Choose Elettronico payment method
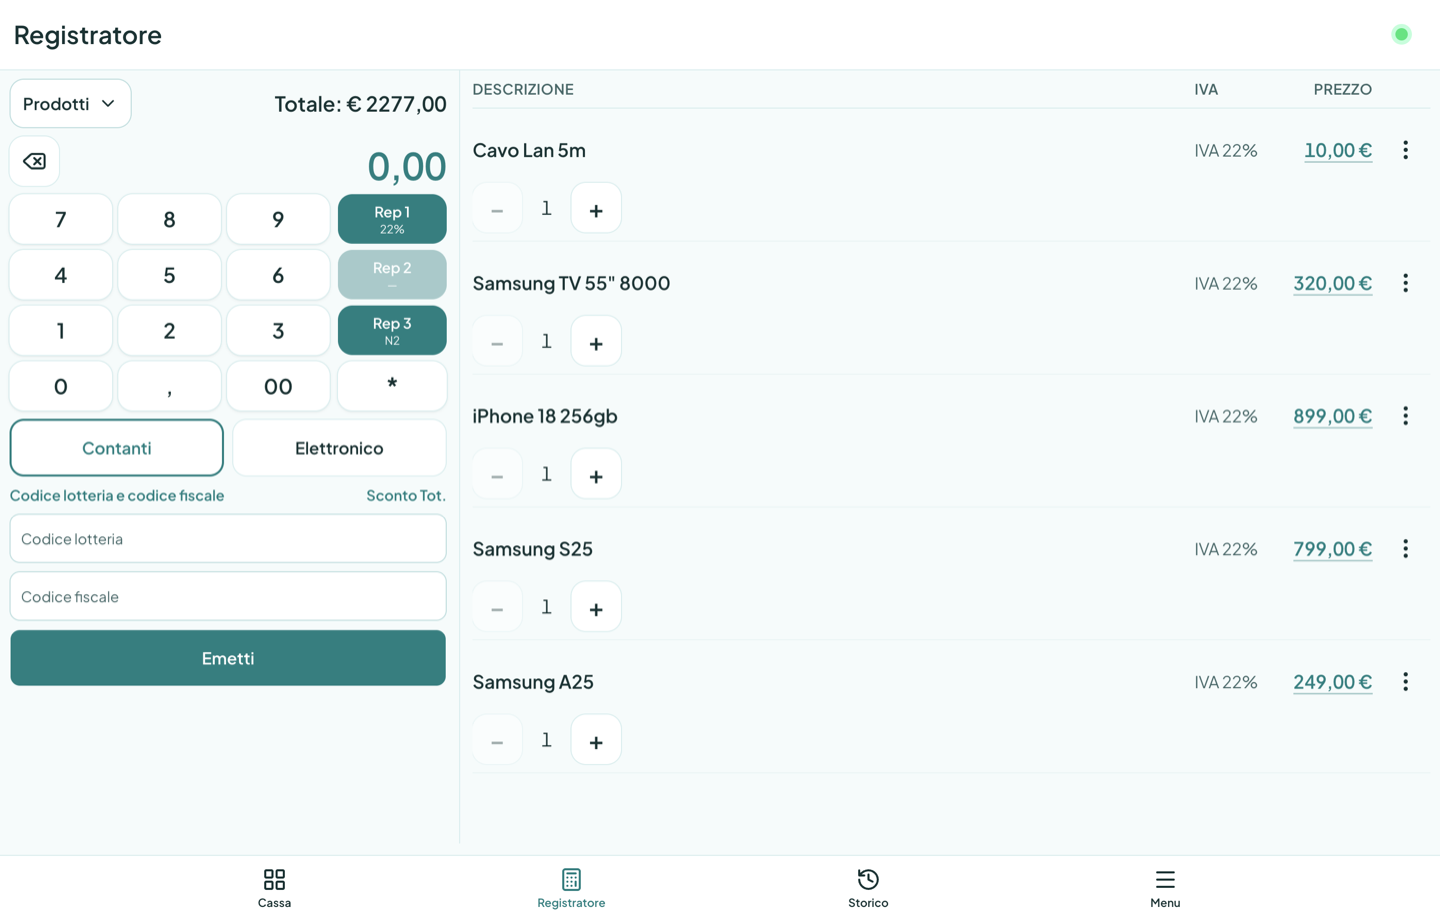 [339, 448]
